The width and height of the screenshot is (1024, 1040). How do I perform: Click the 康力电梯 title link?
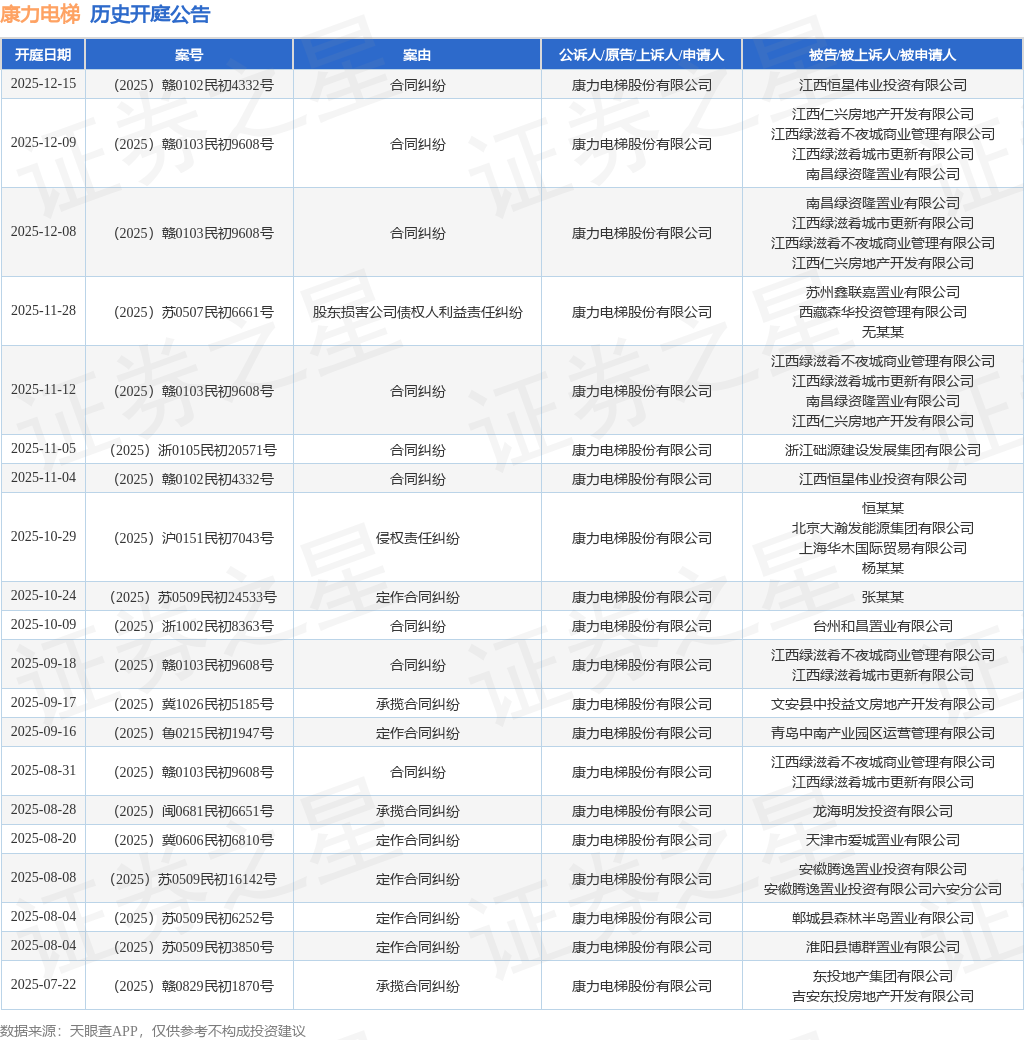[x=40, y=14]
